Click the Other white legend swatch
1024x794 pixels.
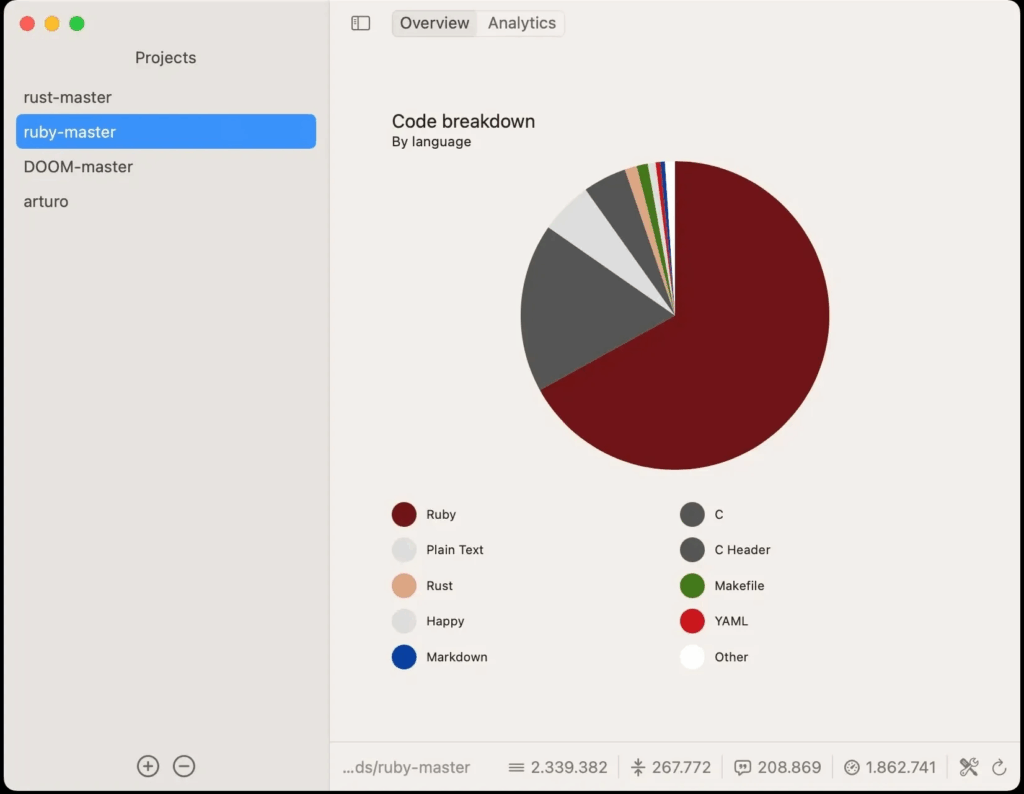(692, 657)
